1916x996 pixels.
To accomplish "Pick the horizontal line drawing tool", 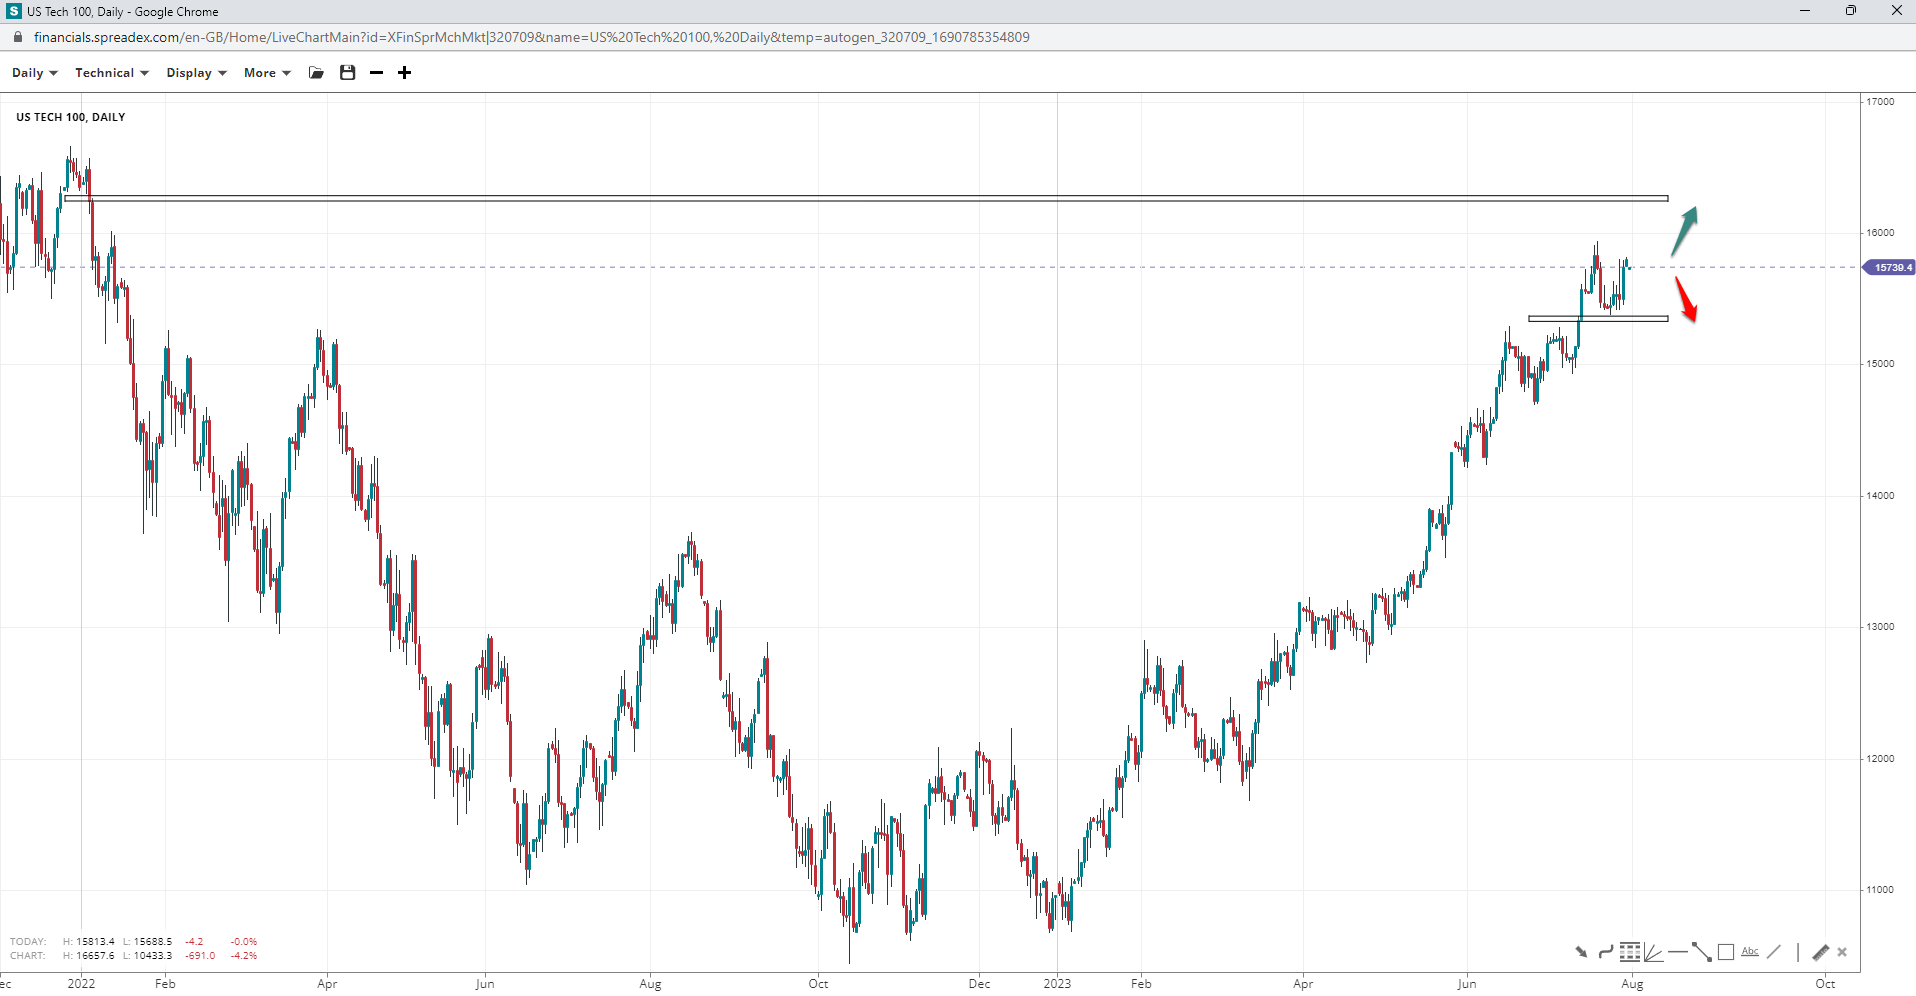I will tap(1678, 952).
